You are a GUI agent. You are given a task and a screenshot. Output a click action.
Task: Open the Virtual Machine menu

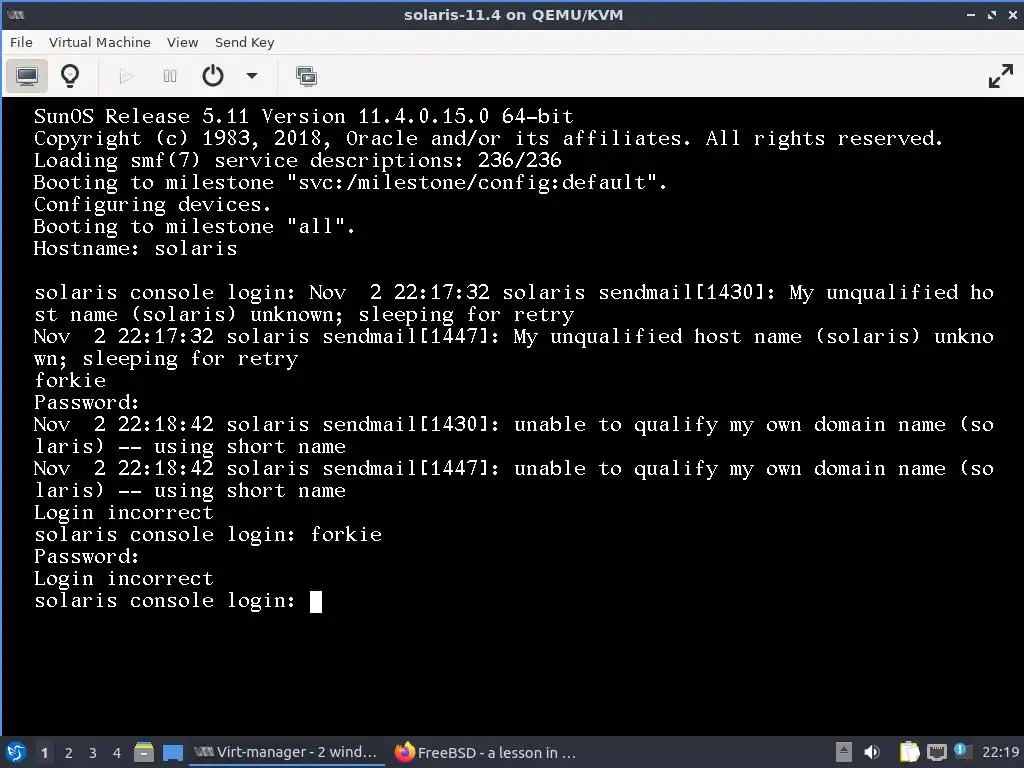point(99,42)
